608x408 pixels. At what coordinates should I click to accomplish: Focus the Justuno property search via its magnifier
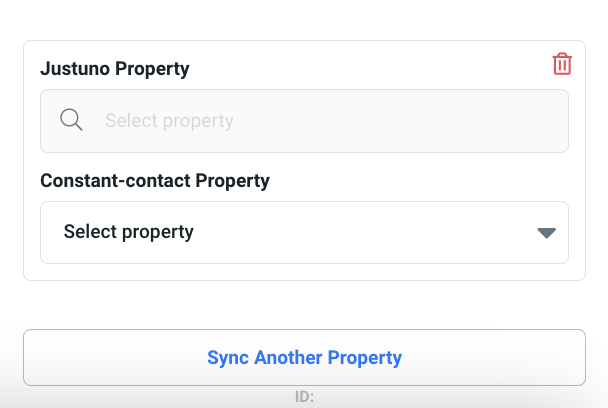click(71, 121)
